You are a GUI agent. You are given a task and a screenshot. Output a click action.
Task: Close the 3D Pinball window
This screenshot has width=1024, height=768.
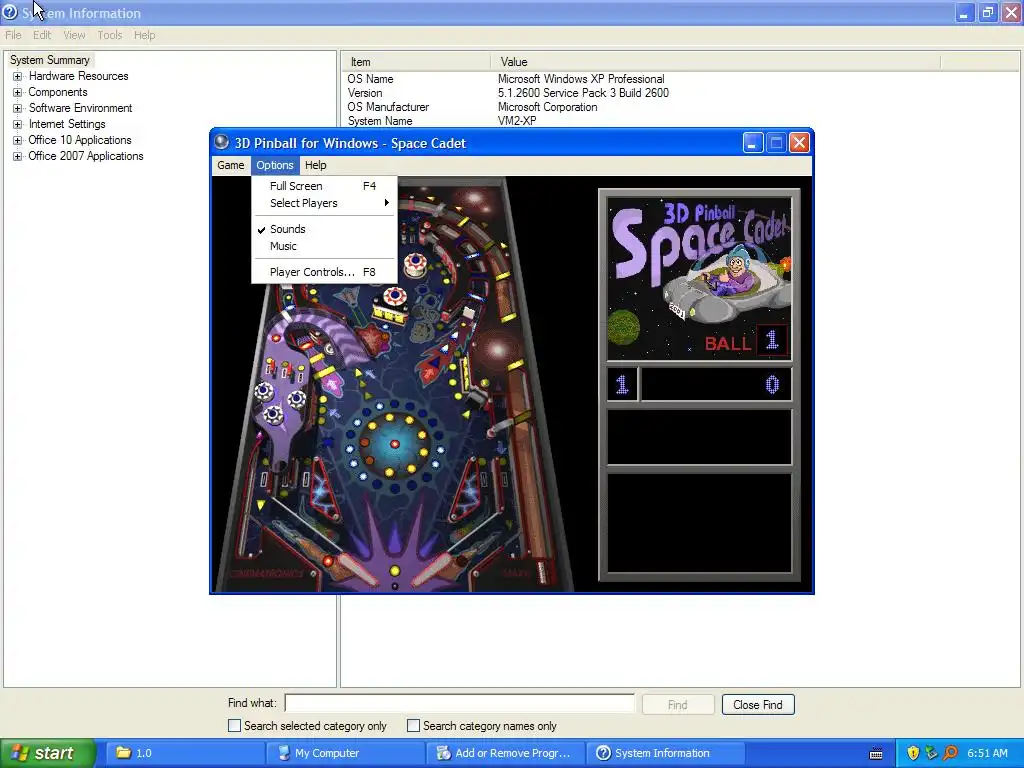(x=799, y=142)
